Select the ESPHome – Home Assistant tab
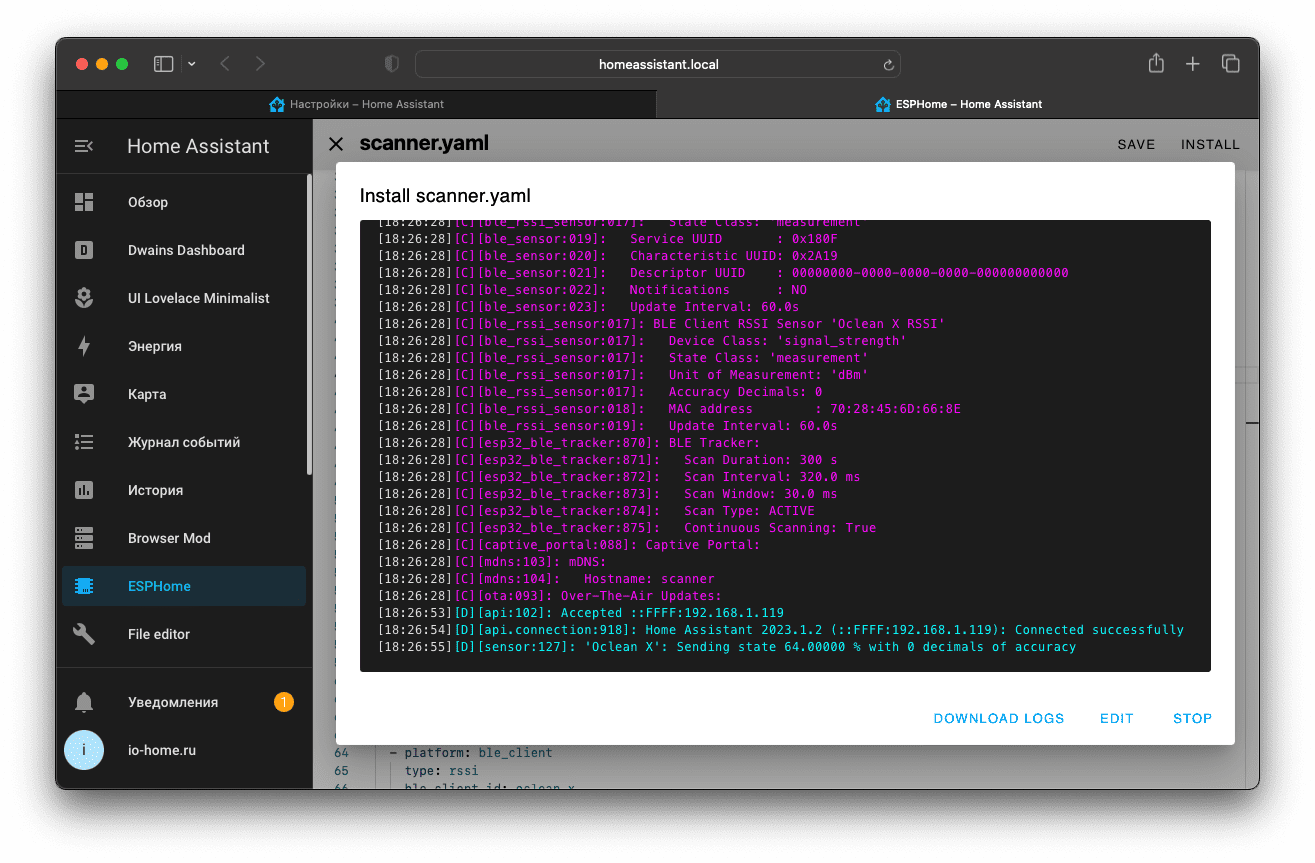The width and height of the screenshot is (1315, 863). pos(958,104)
